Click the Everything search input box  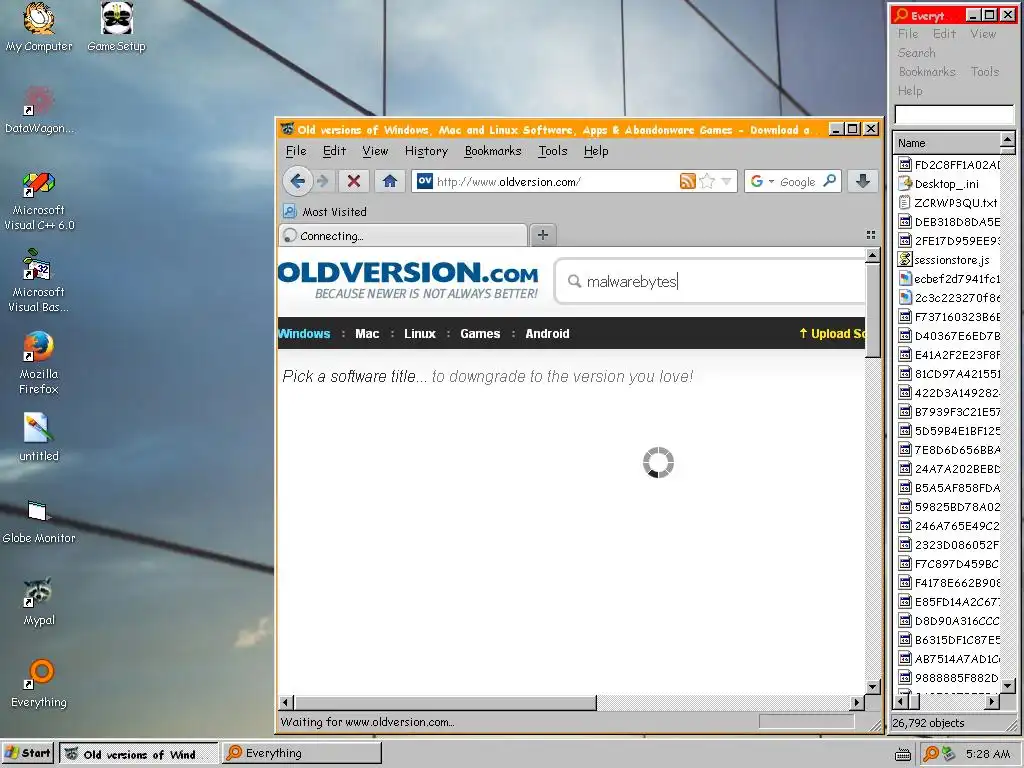pos(953,114)
